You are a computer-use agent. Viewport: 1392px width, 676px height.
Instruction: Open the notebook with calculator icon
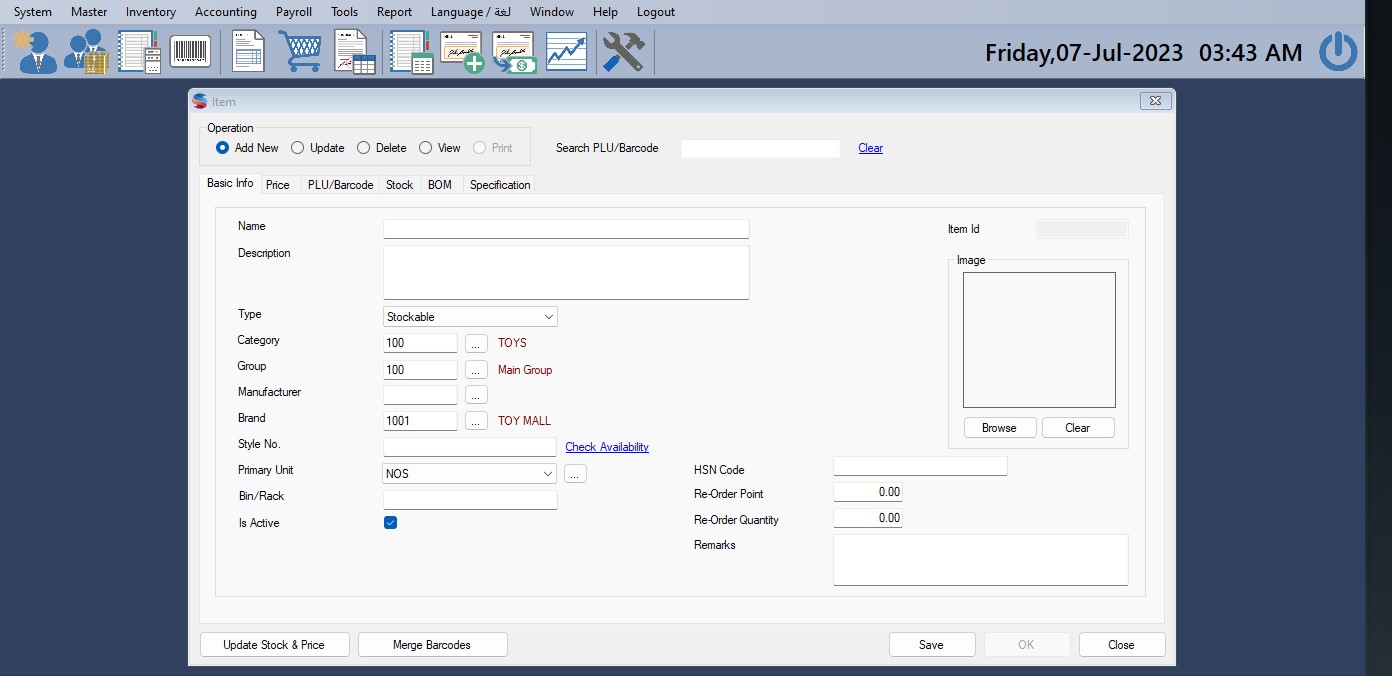(x=140, y=51)
